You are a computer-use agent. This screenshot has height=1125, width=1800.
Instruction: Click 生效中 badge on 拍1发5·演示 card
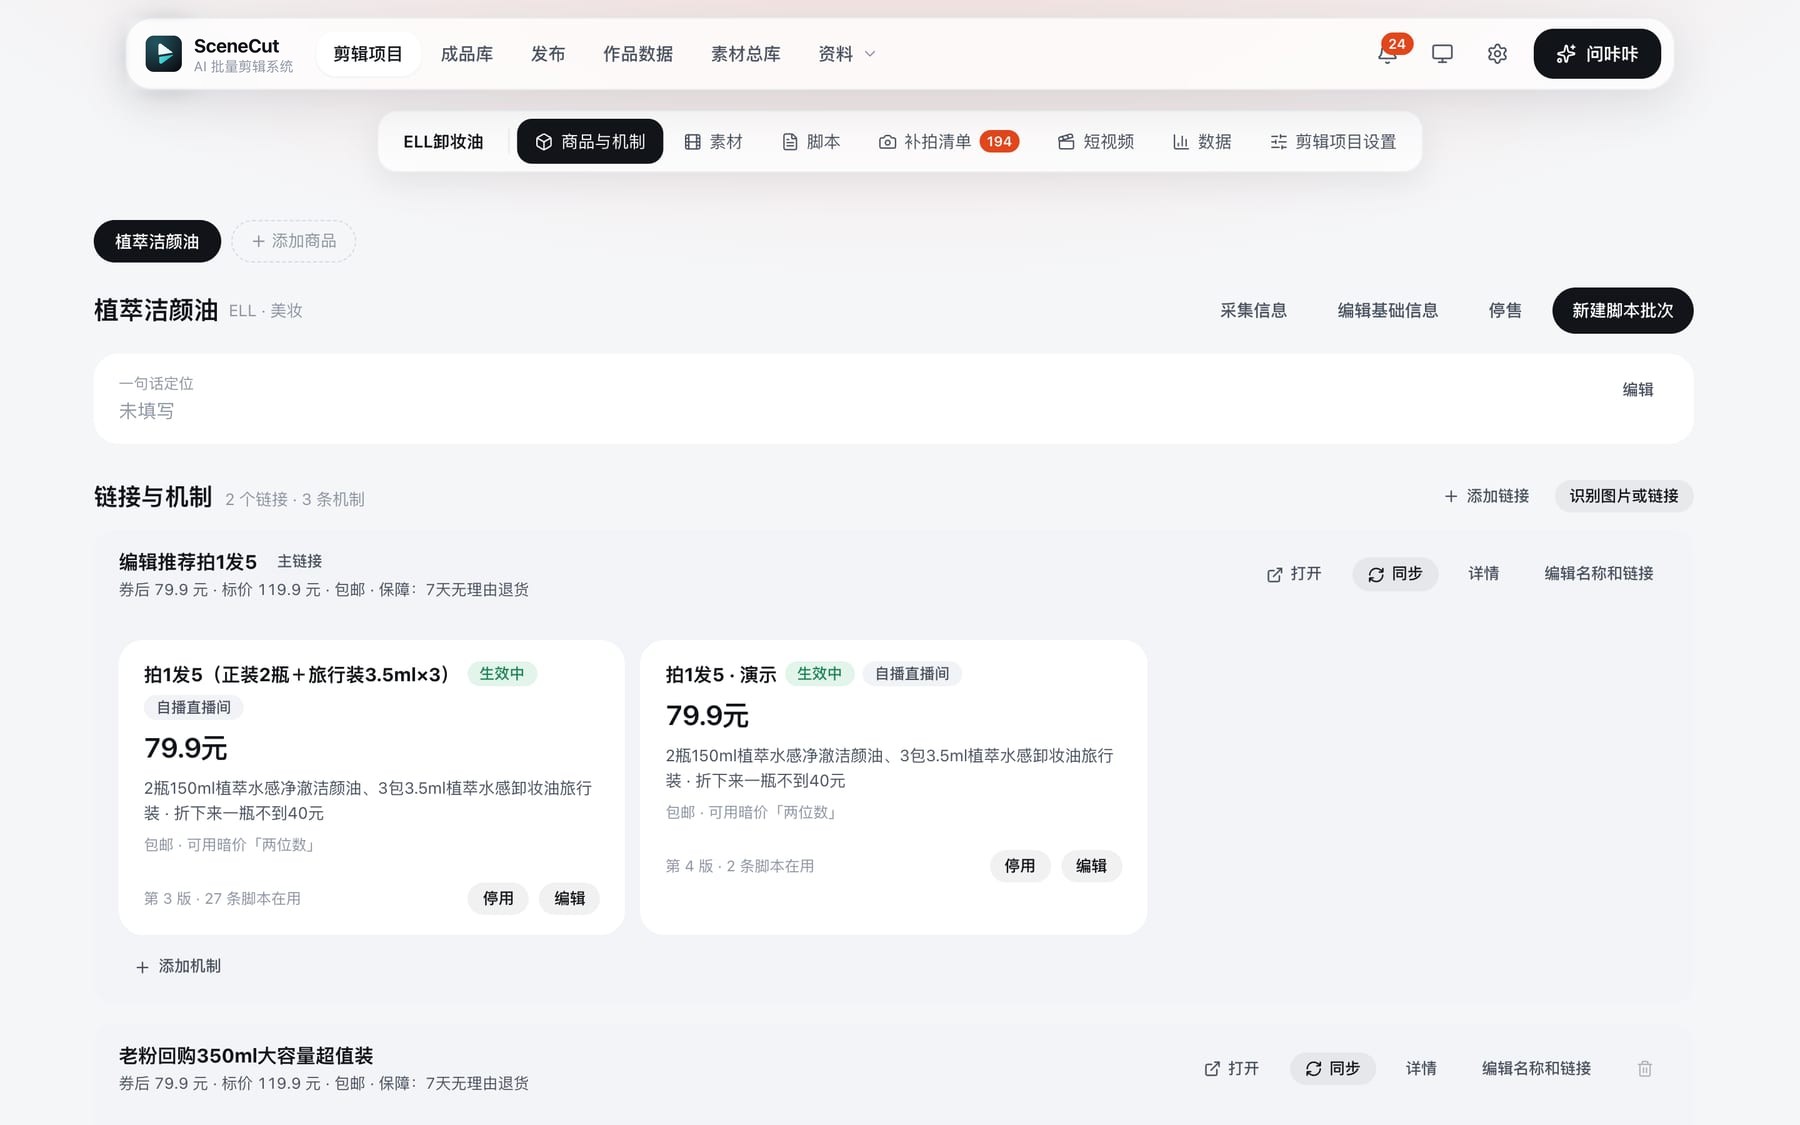point(820,674)
